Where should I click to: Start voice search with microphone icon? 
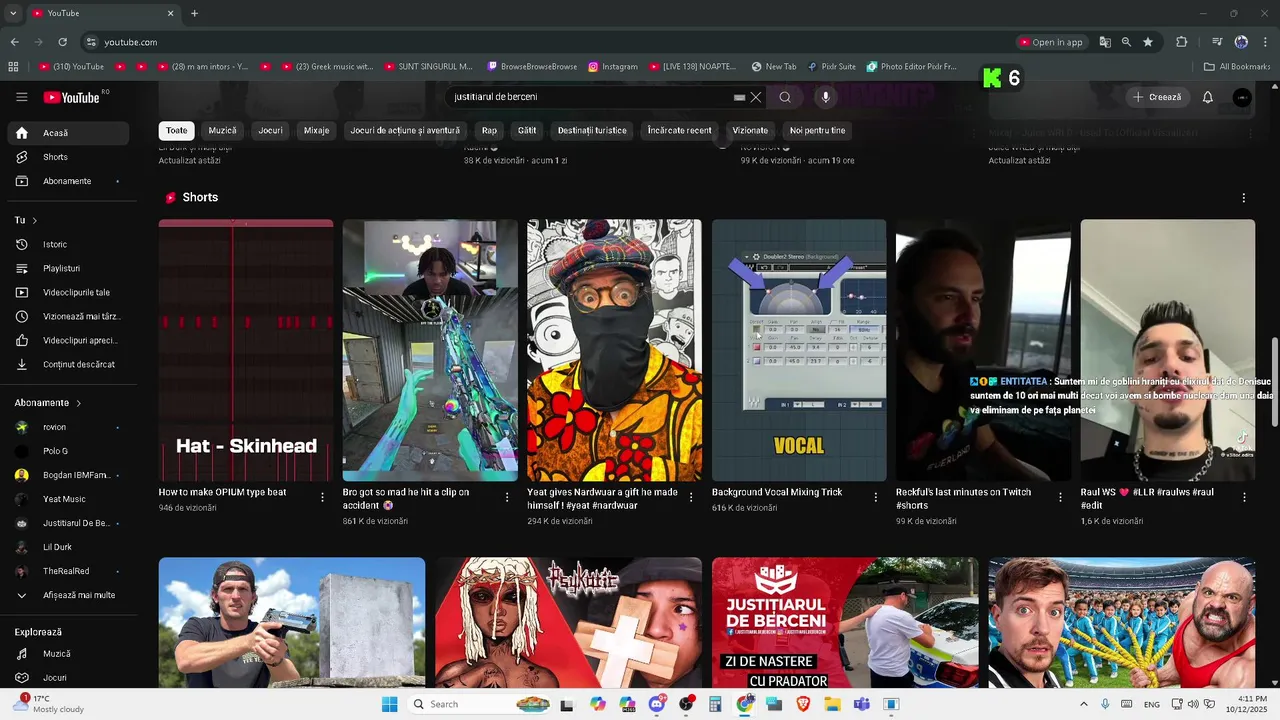pos(825,97)
